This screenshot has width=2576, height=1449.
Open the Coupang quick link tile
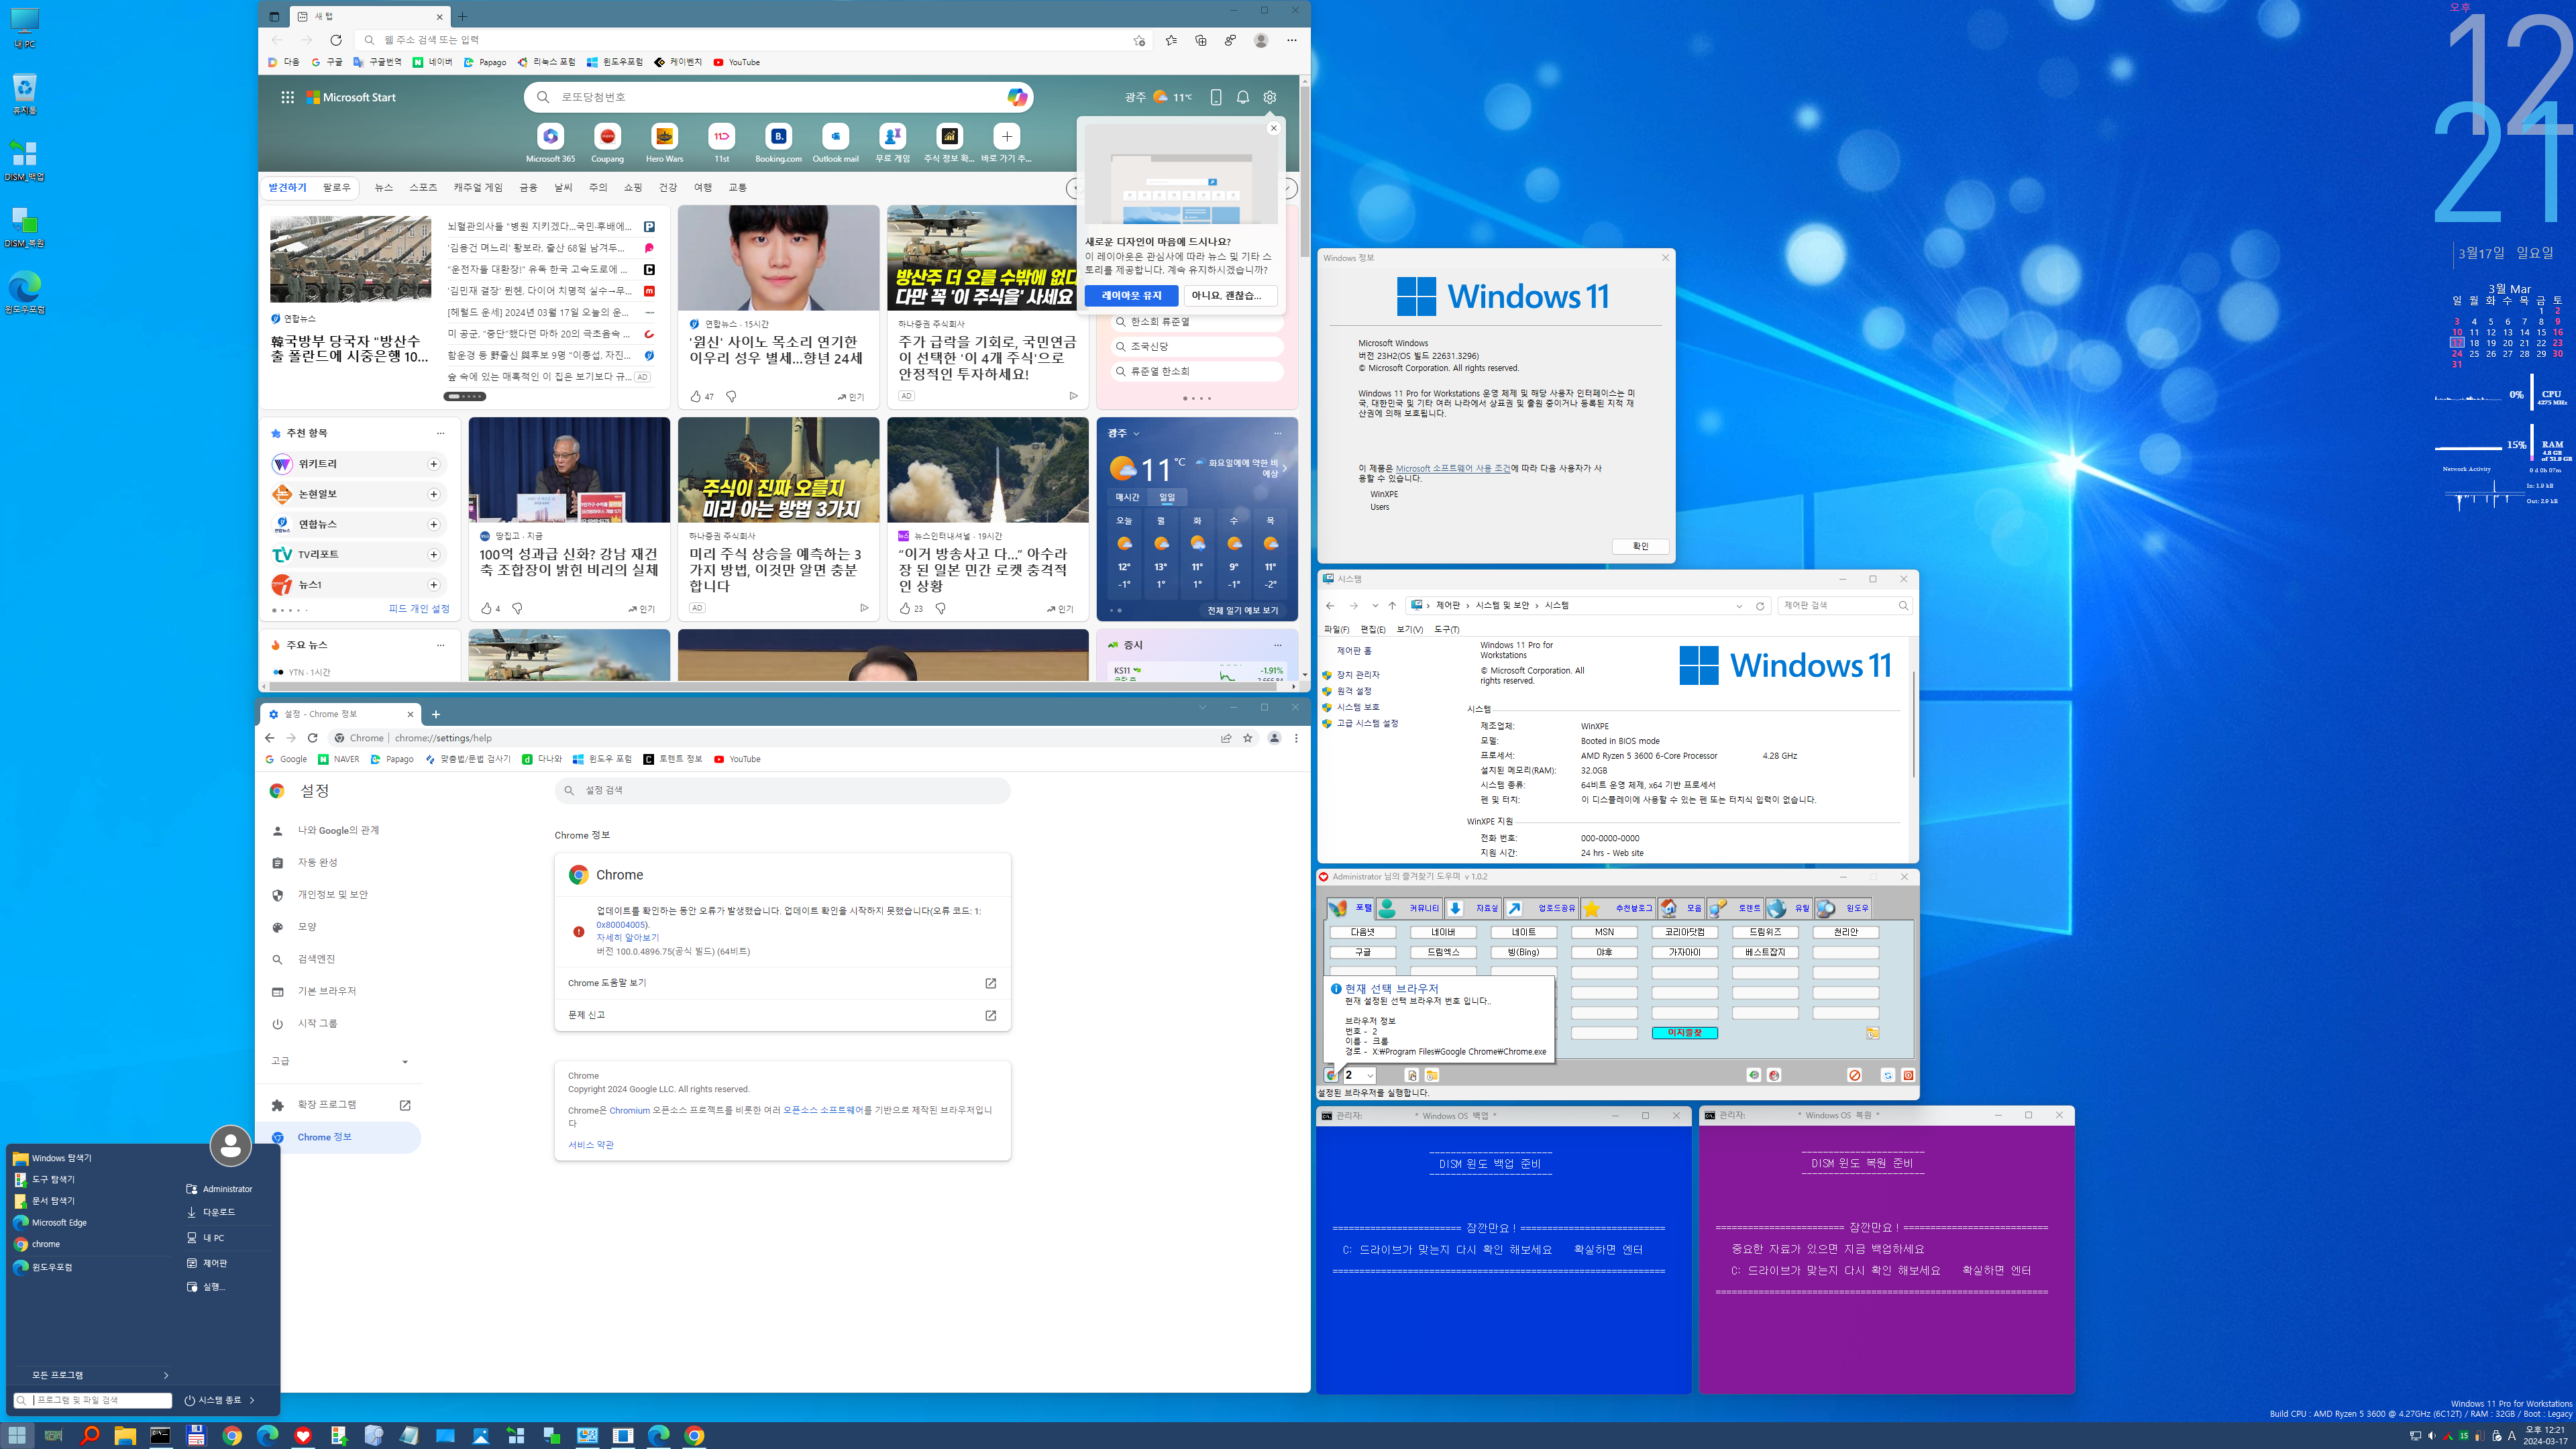click(607, 143)
